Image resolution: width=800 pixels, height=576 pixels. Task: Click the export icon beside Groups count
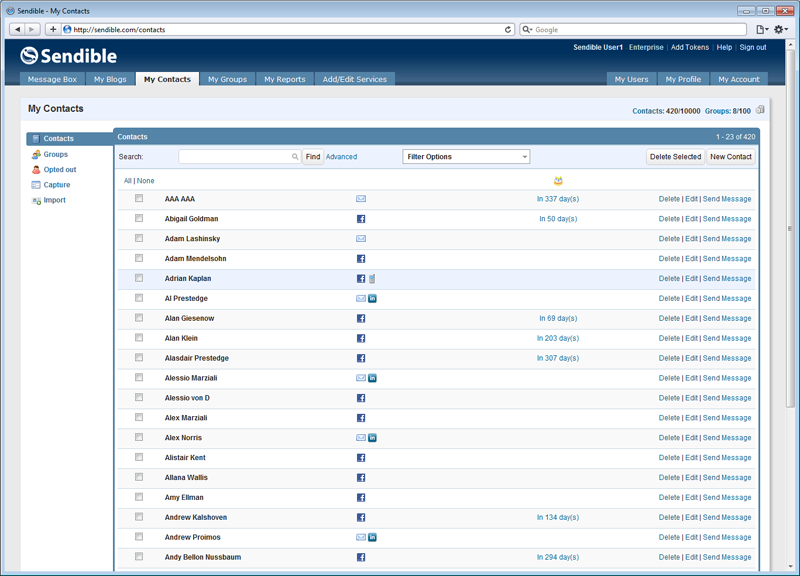(x=760, y=110)
